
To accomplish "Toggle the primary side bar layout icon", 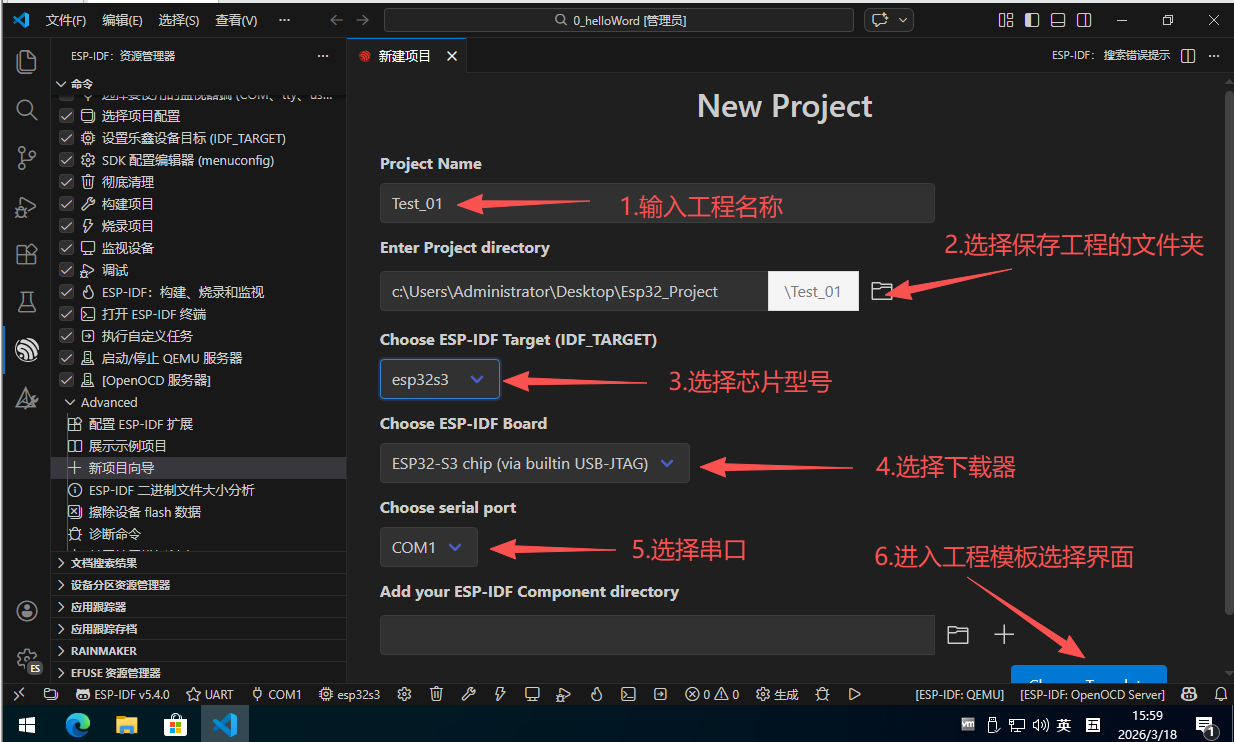I will pos(1031,20).
